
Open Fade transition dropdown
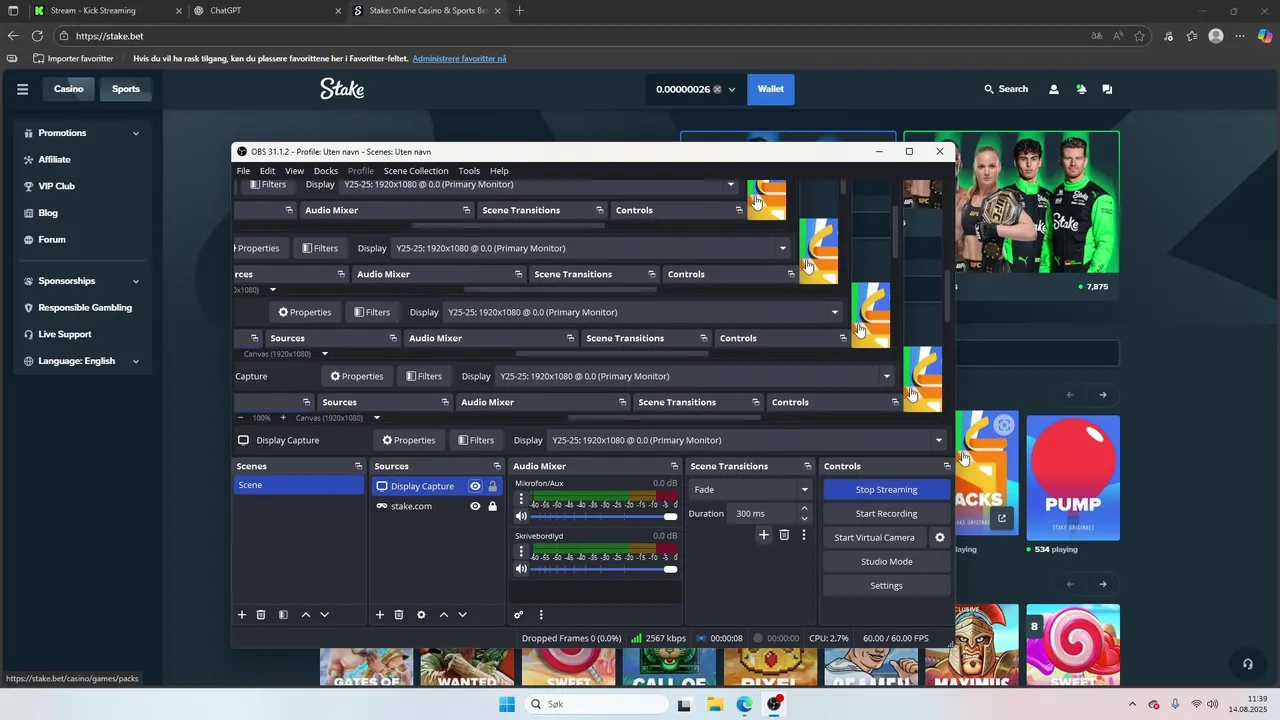[x=750, y=490]
